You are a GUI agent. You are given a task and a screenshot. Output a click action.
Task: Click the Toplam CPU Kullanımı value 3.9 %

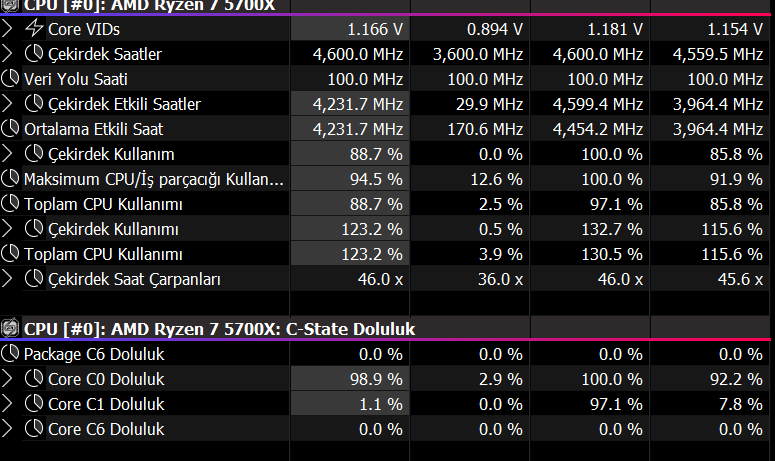(x=501, y=254)
